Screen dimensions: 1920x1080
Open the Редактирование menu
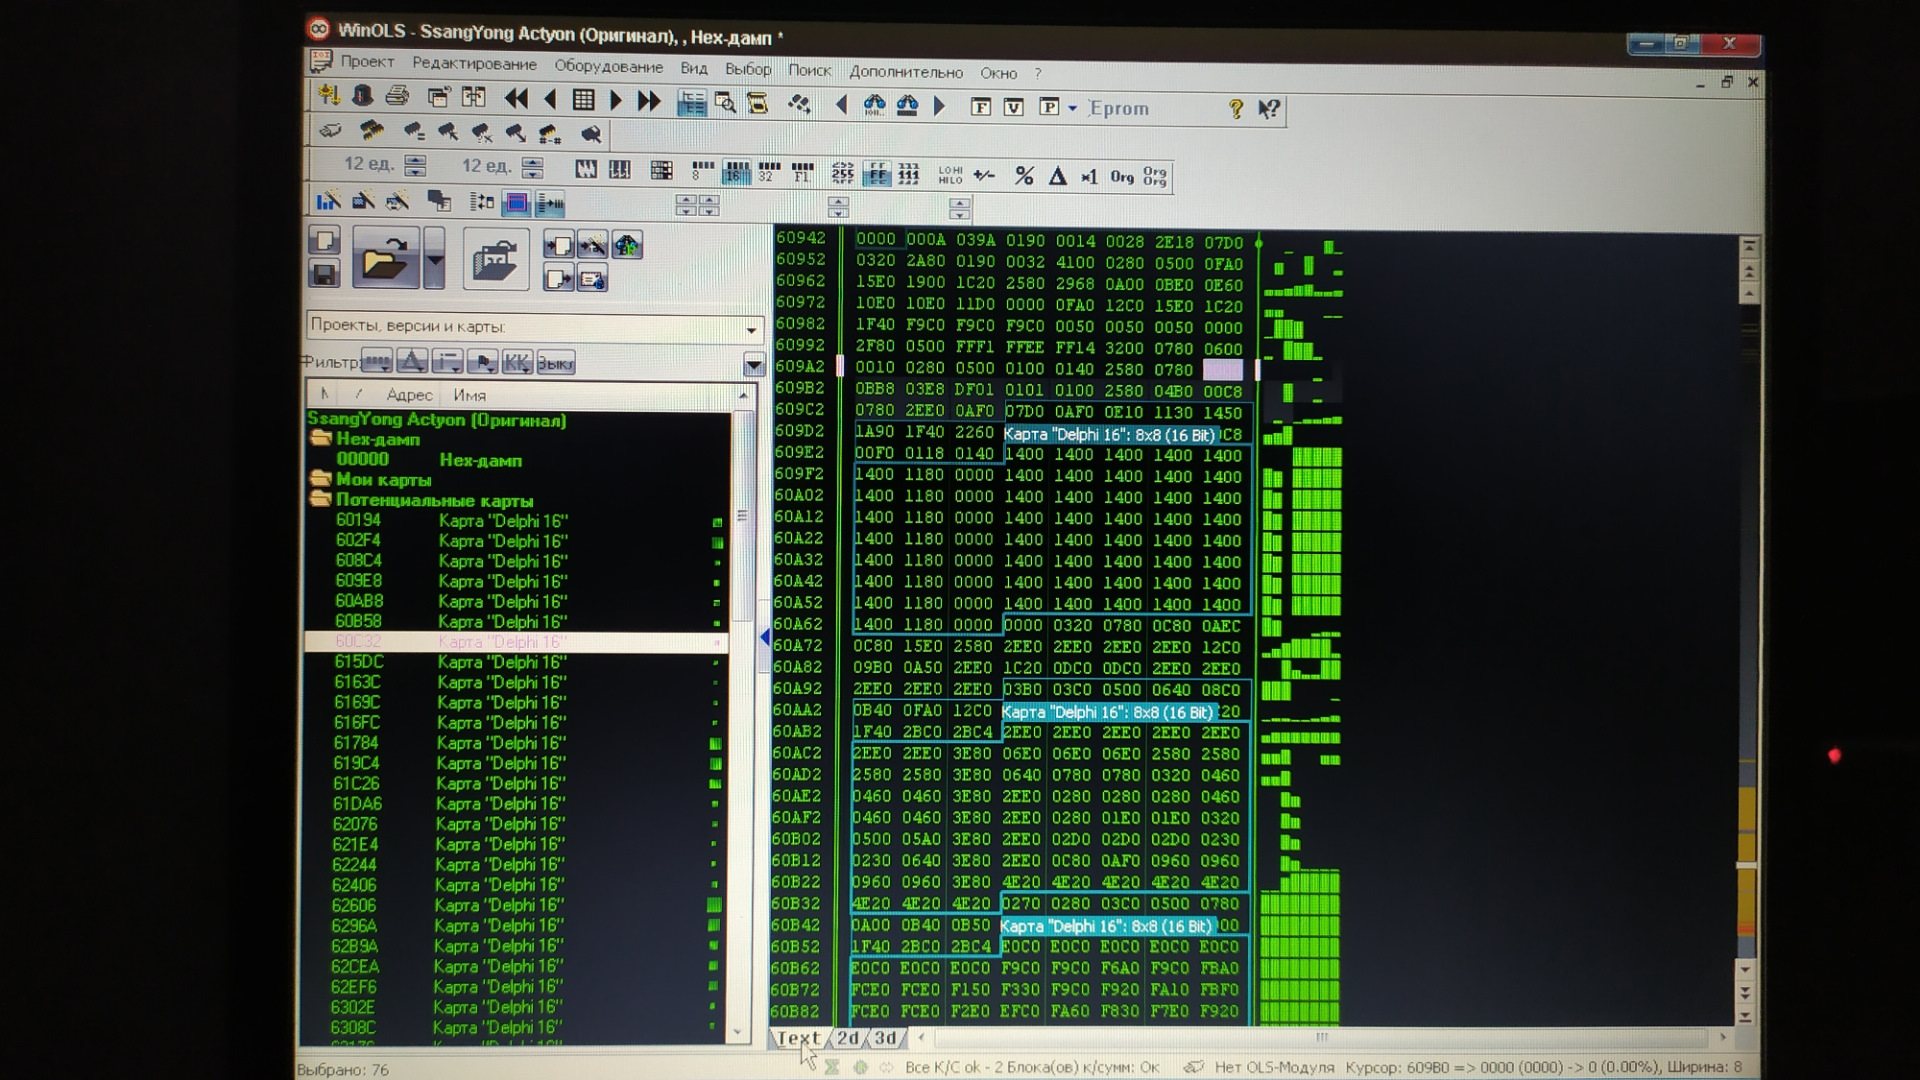pyautogui.click(x=474, y=64)
